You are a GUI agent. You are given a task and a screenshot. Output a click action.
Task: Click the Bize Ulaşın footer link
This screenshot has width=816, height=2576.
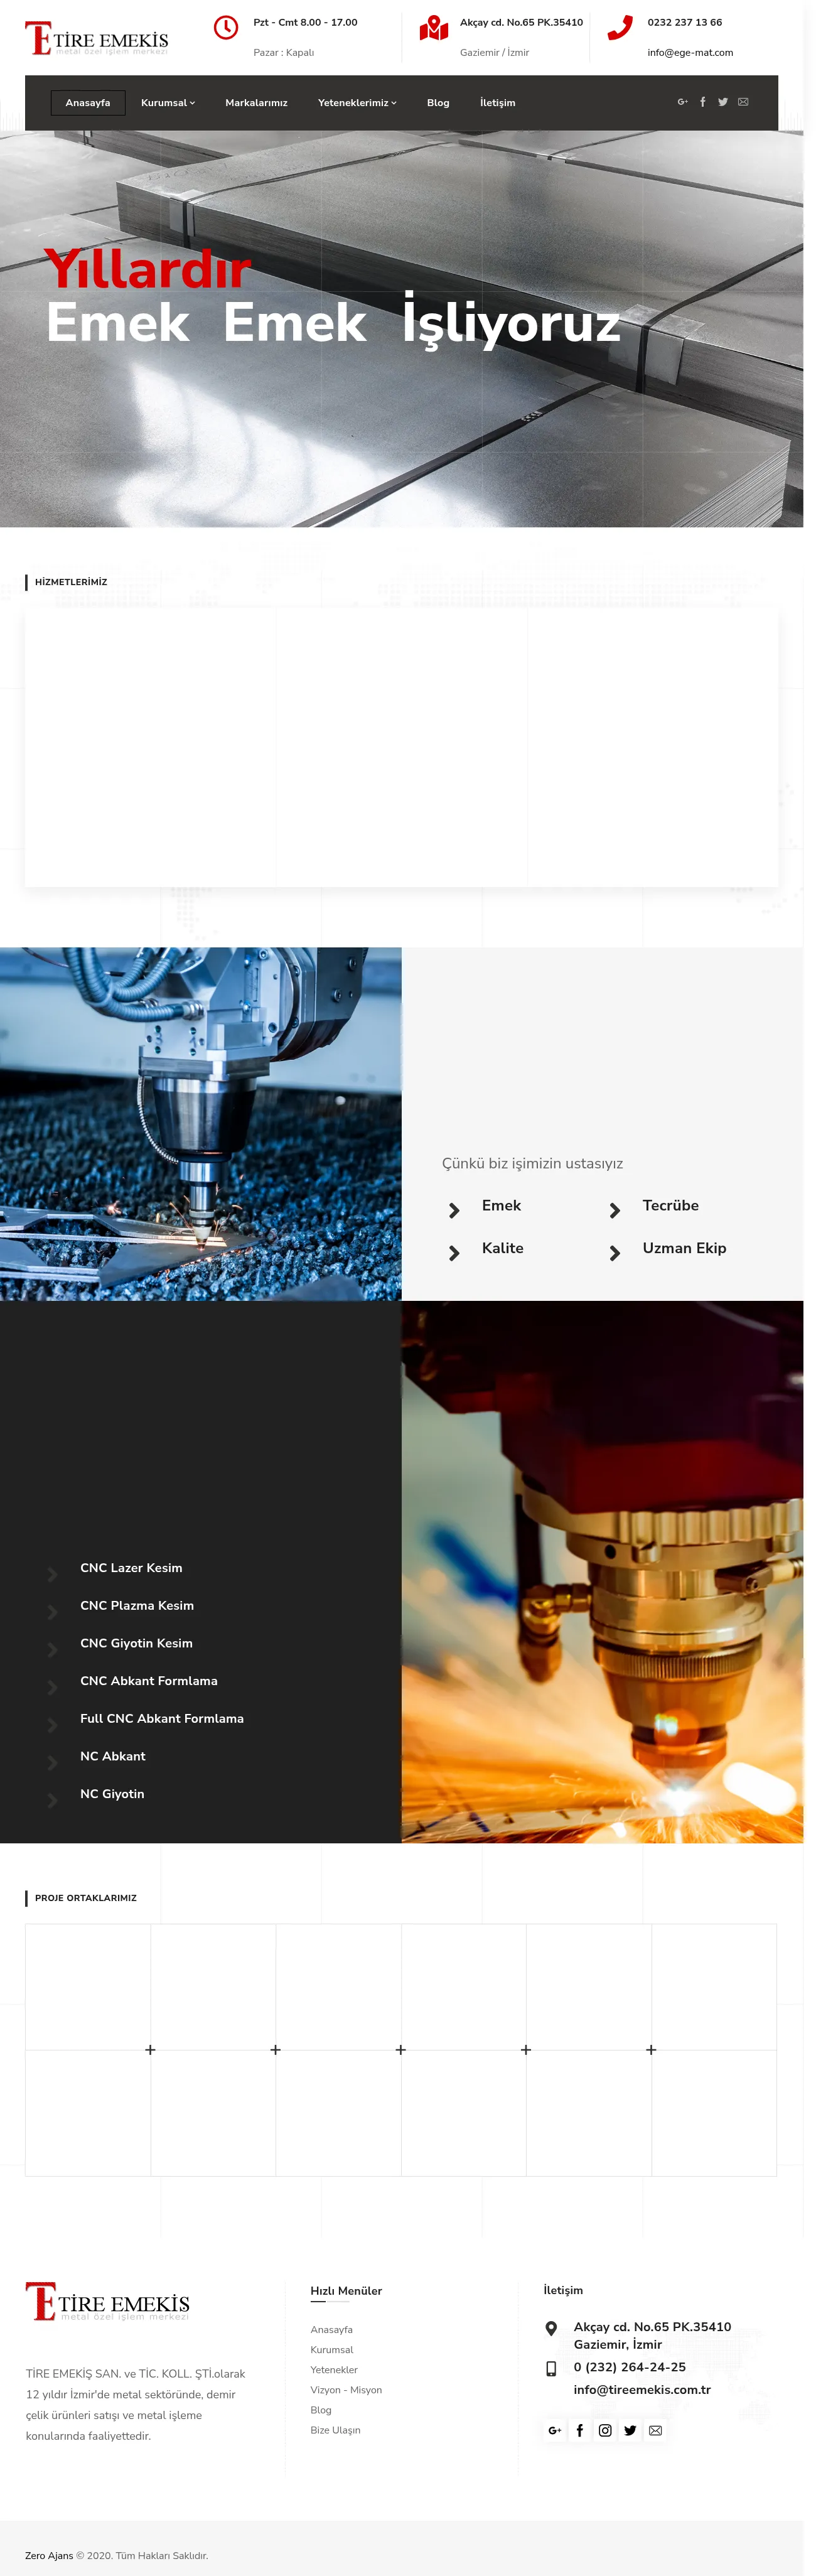tap(335, 2430)
